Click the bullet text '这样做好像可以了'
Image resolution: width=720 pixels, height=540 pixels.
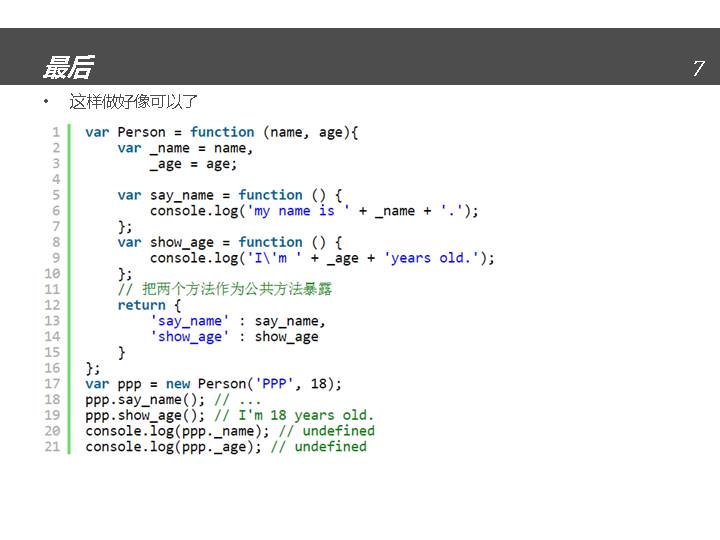tap(133, 102)
